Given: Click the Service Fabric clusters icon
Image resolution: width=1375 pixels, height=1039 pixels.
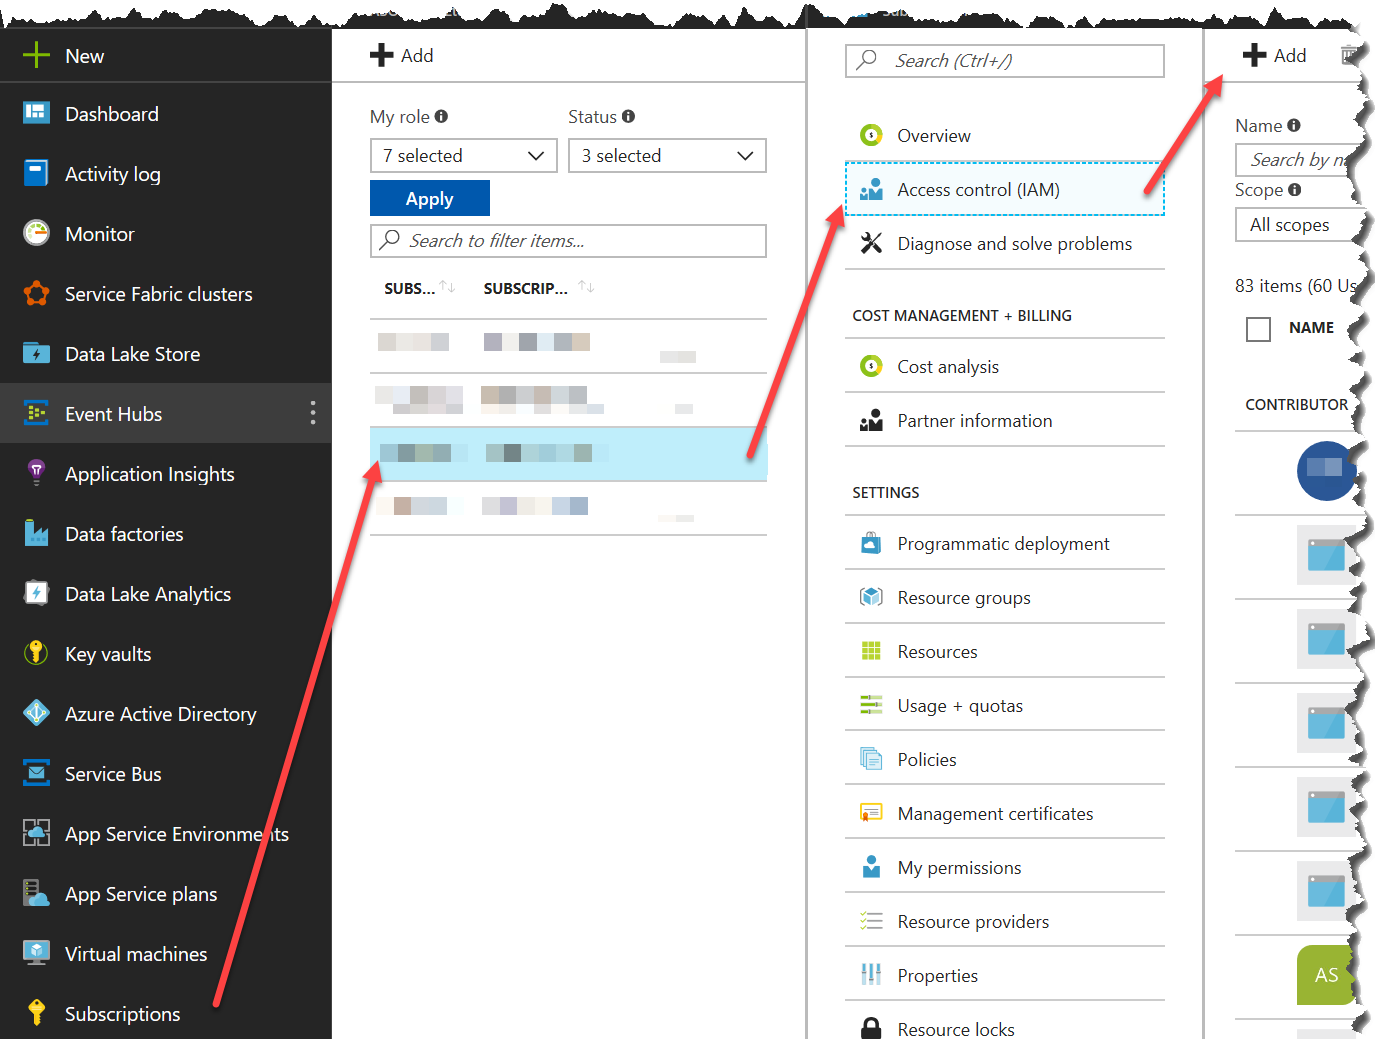Looking at the screenshot, I should pyautogui.click(x=36, y=293).
